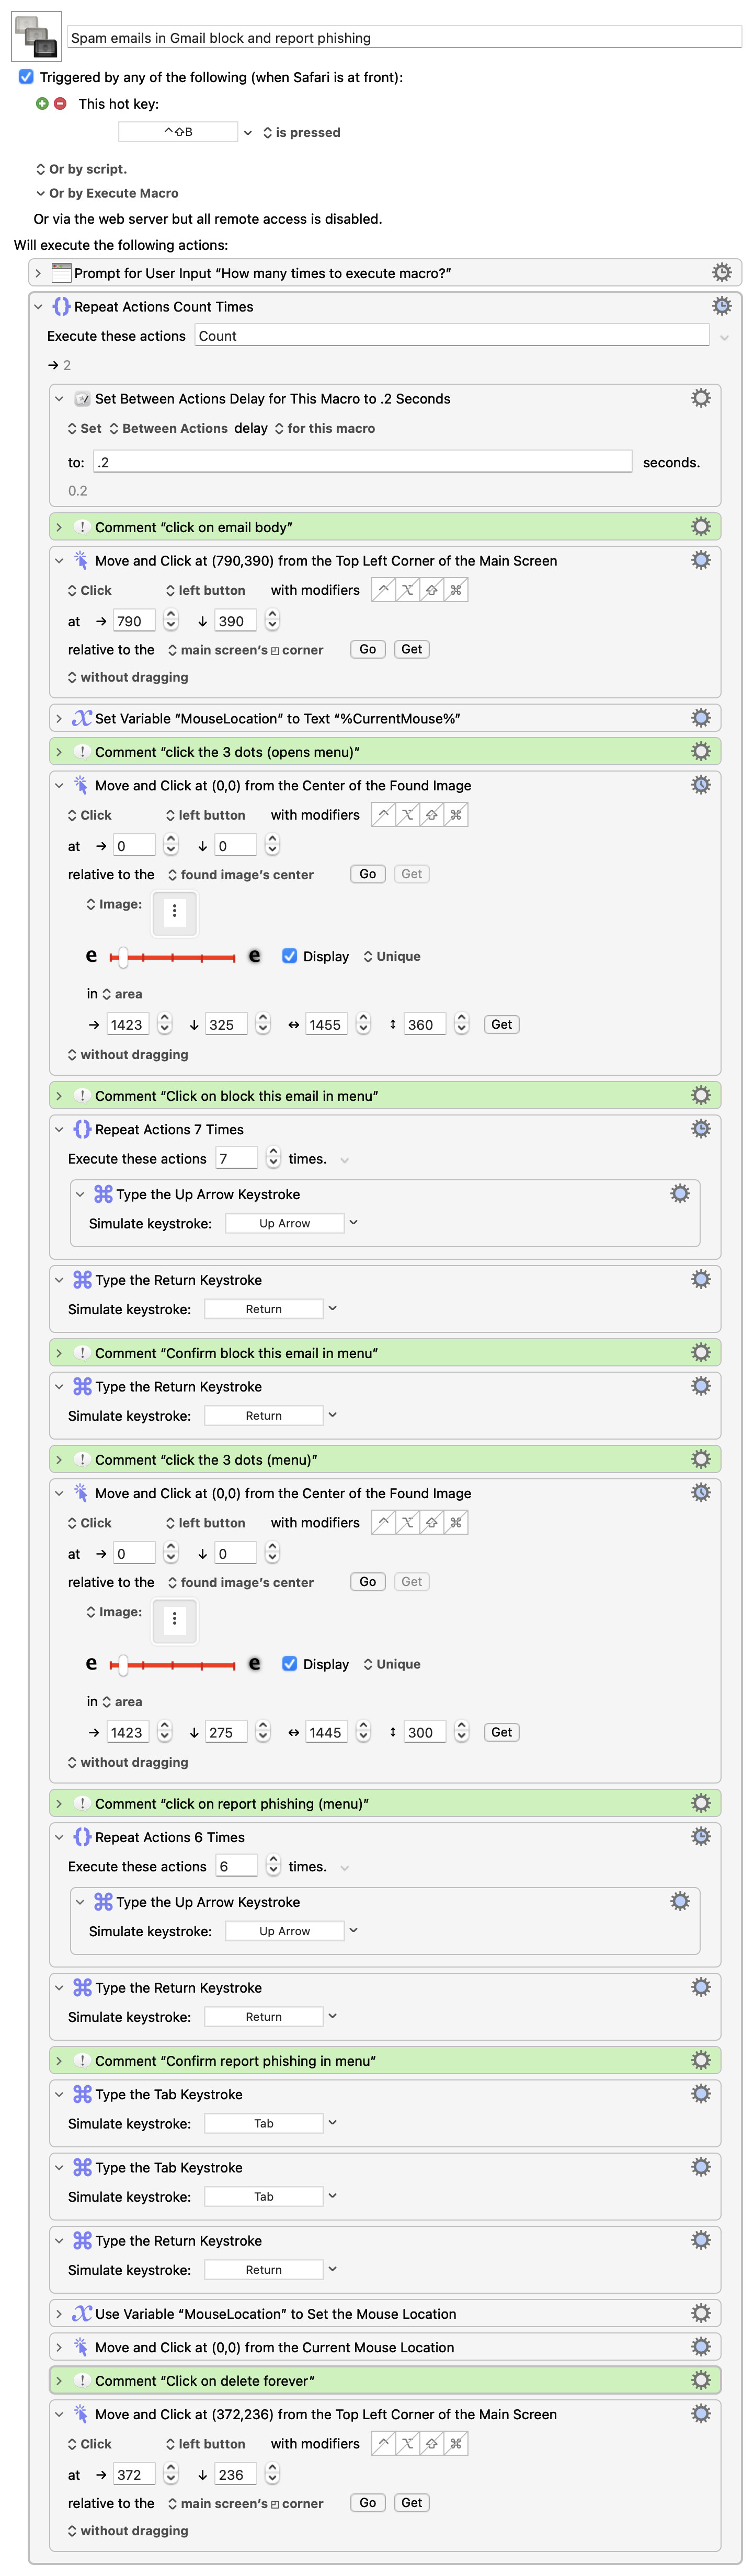
Task: Click the three-dots image well under area 1423, 325
Action: [175, 911]
